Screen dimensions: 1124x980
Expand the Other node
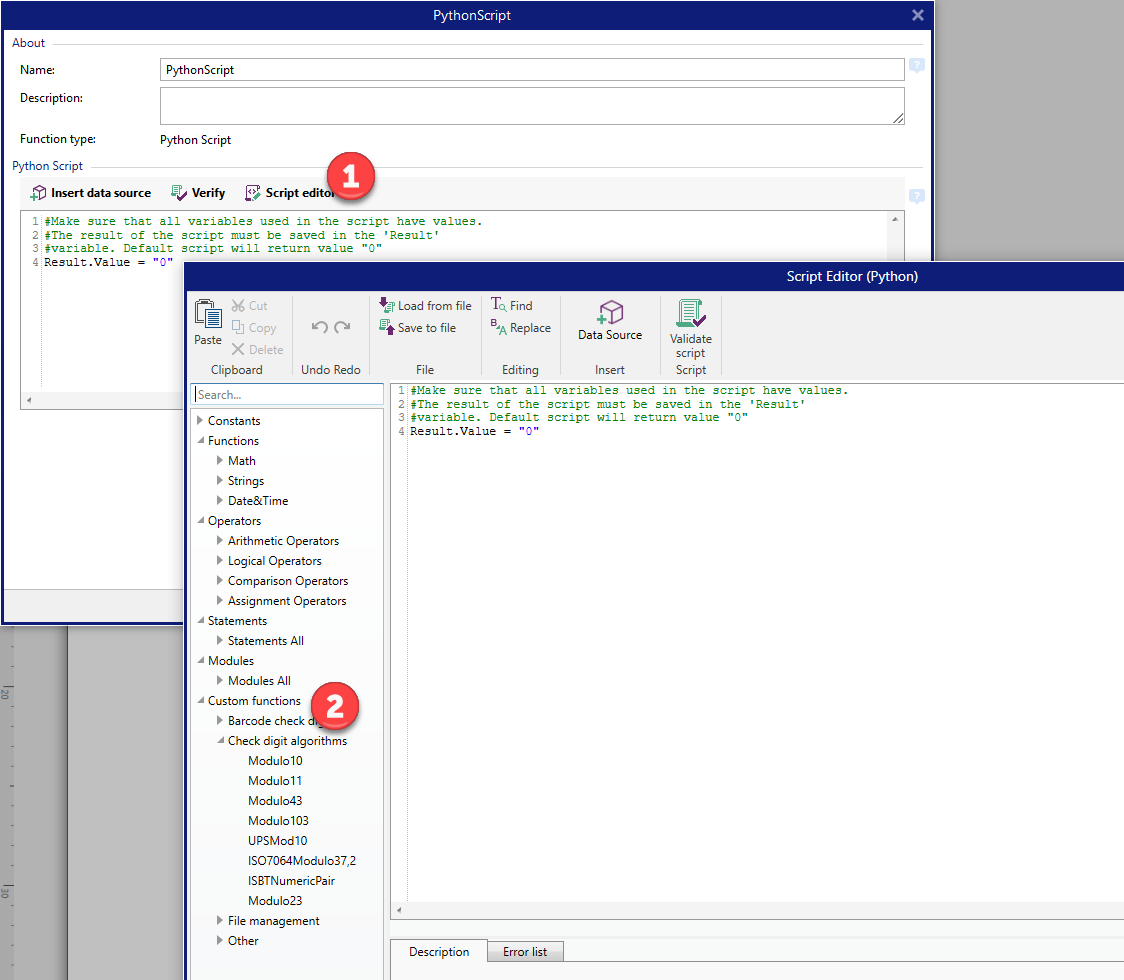pyautogui.click(x=220, y=941)
